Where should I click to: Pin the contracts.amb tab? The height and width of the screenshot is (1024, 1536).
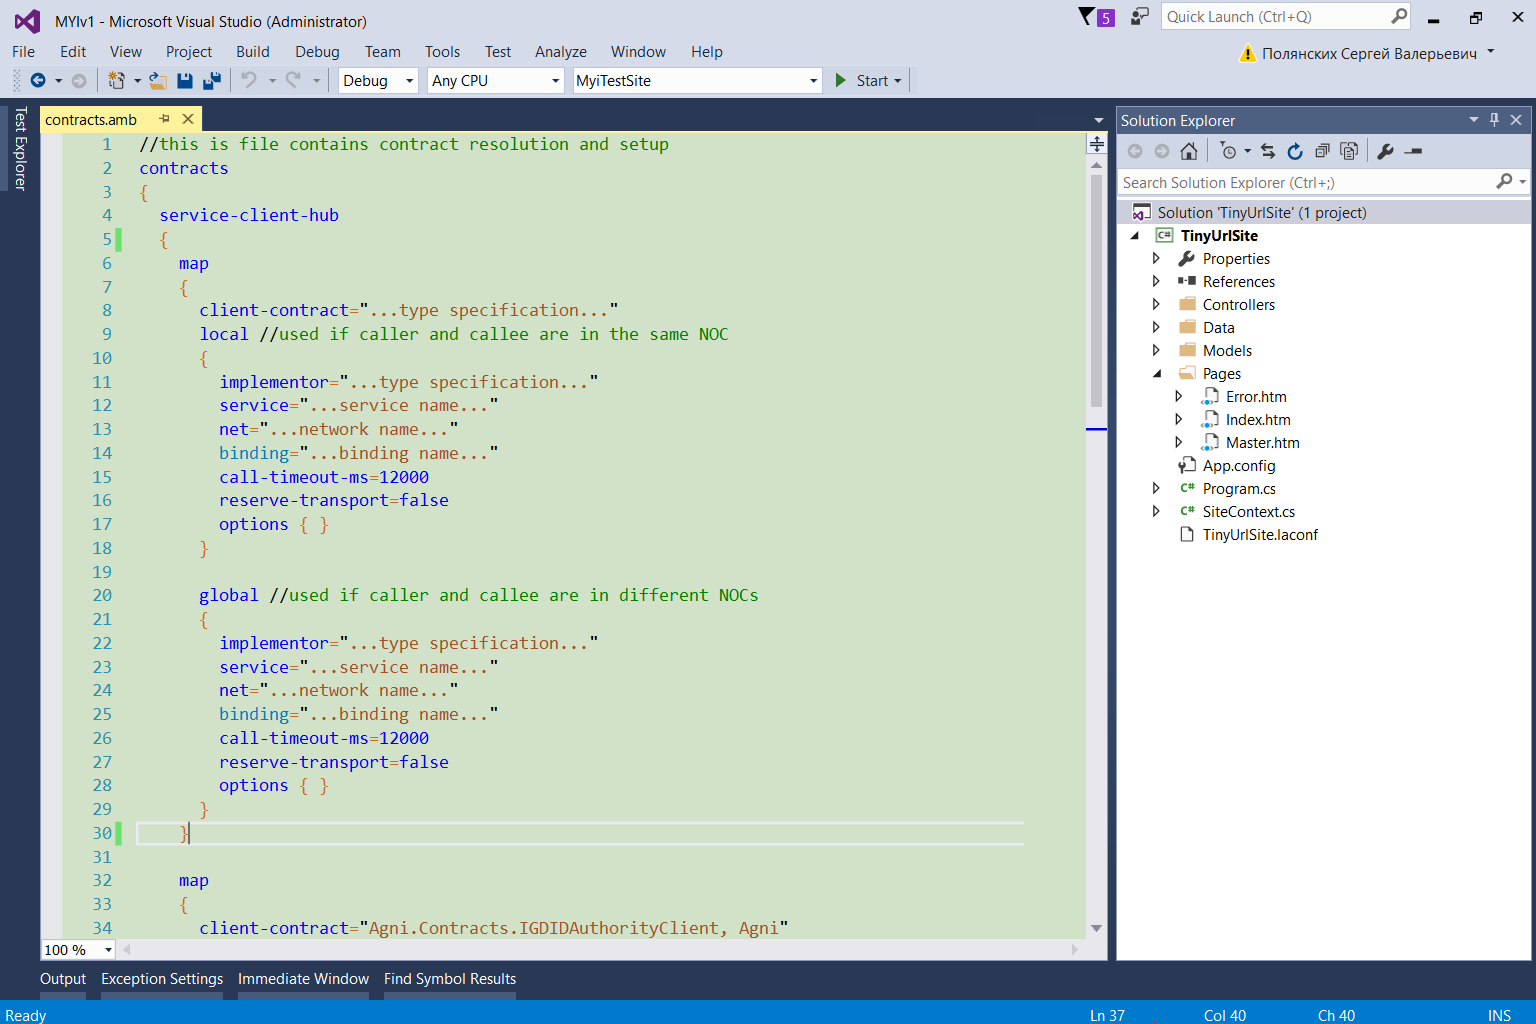(x=165, y=118)
